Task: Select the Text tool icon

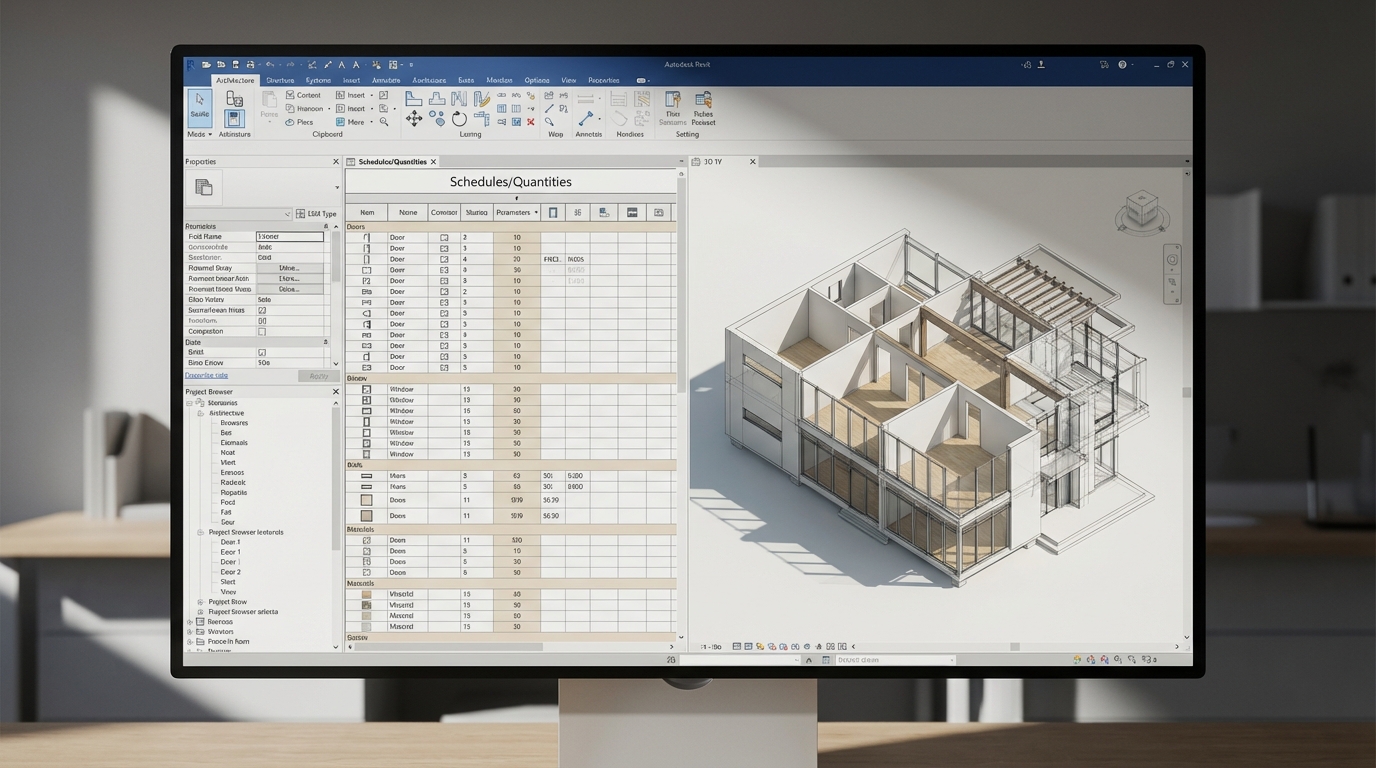Action: pos(341,66)
